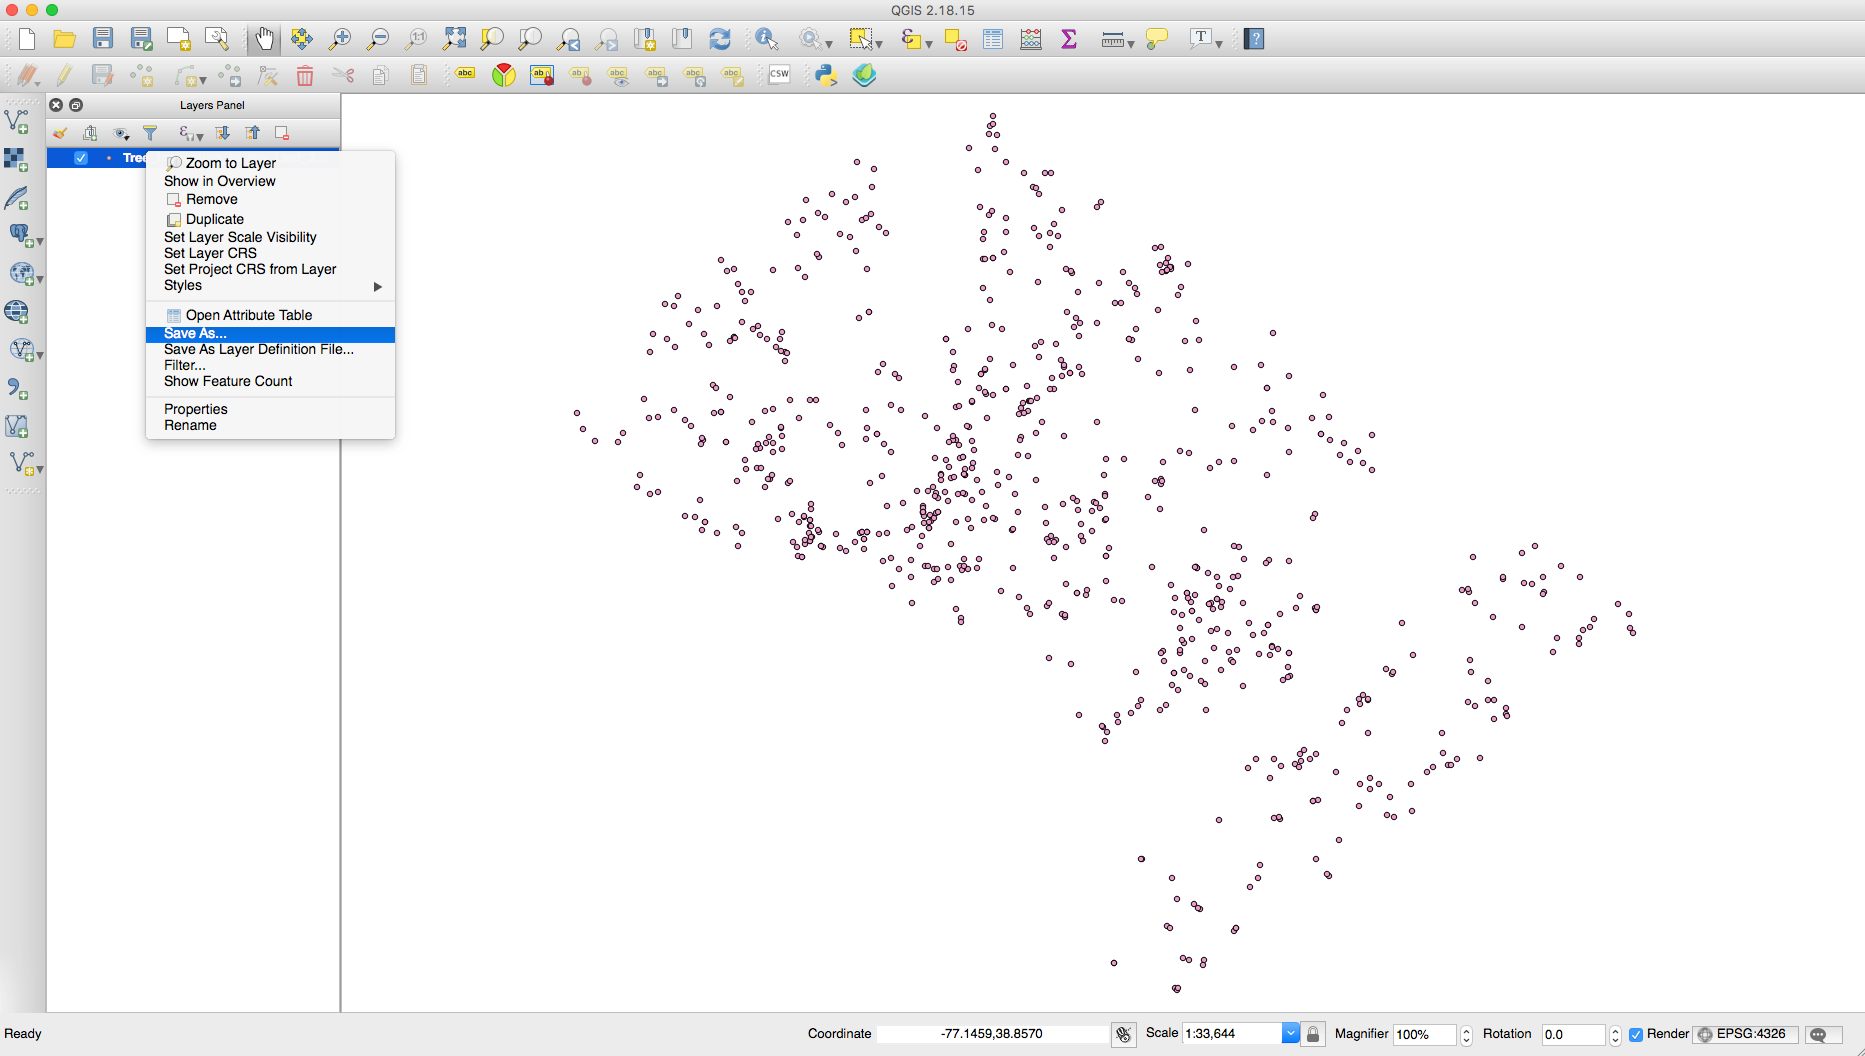1865x1056 pixels.
Task: Open the Field Calculator
Action: click(x=1030, y=39)
